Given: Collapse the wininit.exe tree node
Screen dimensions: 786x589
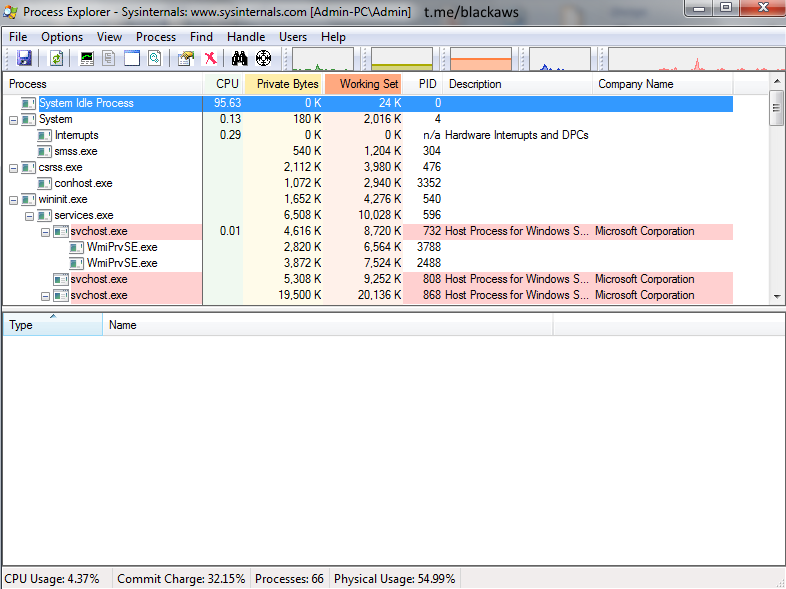Looking at the screenshot, I should pos(14,200).
